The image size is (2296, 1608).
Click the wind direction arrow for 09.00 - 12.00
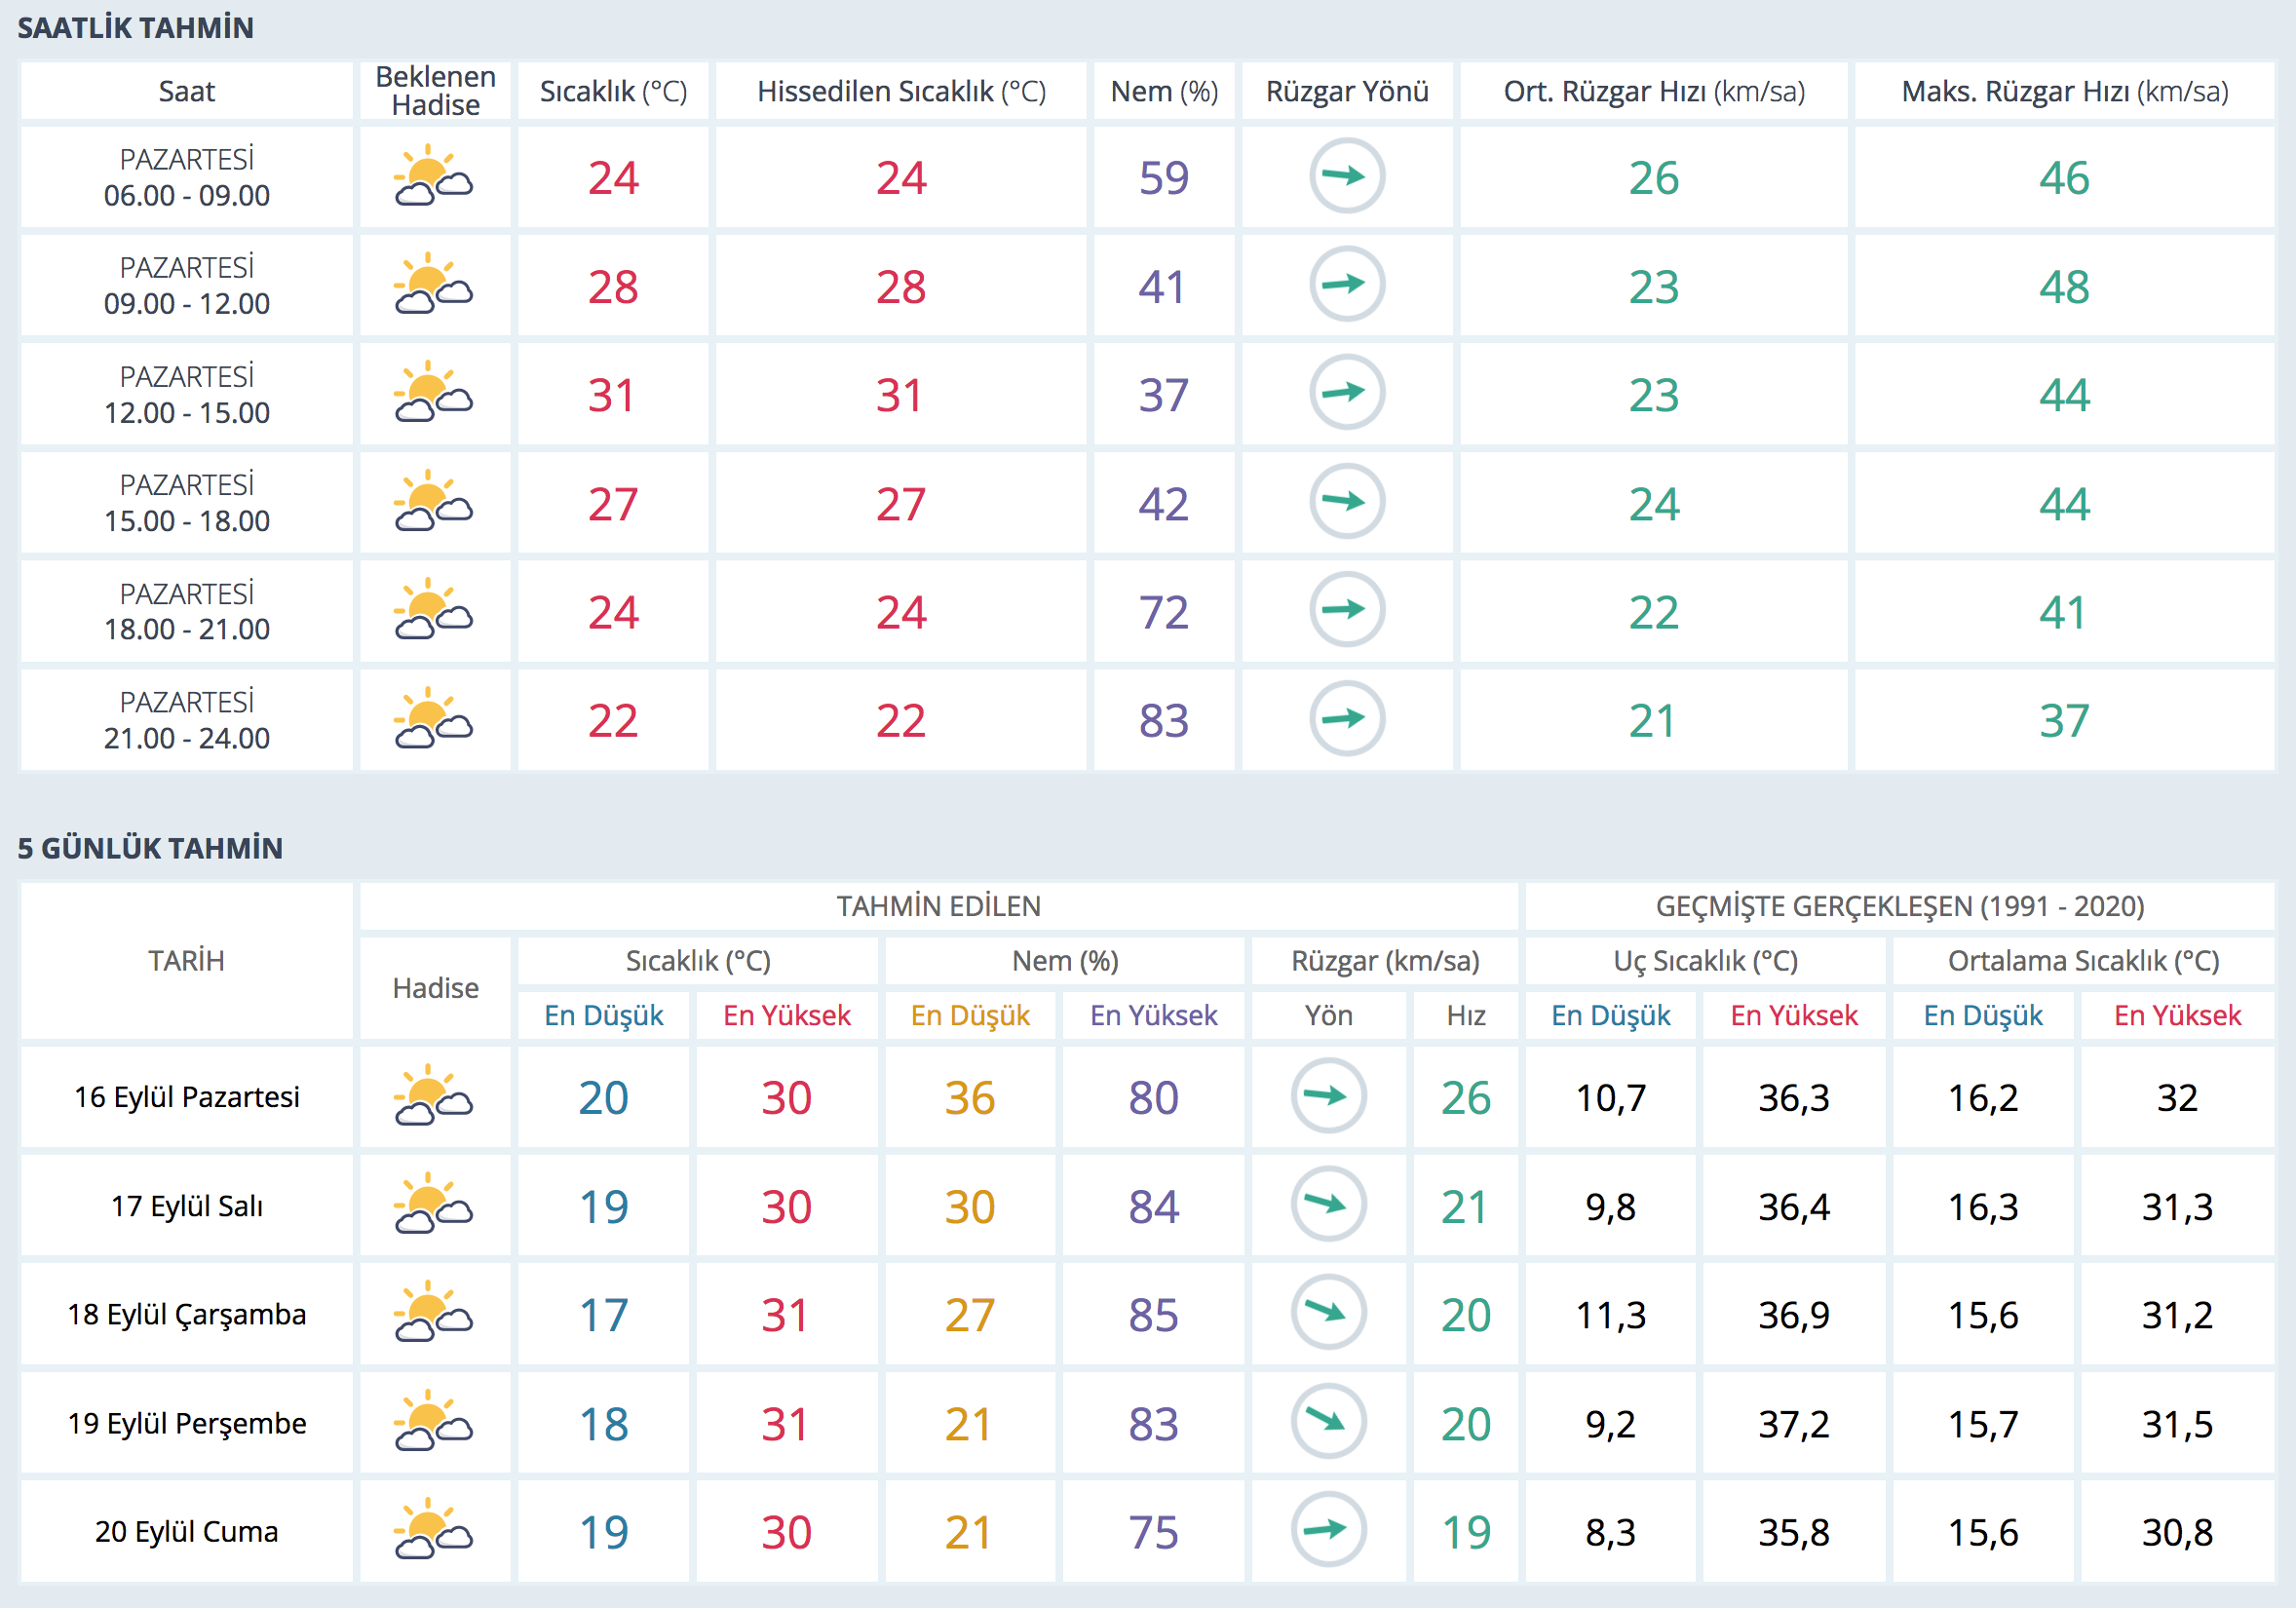[x=1346, y=285]
